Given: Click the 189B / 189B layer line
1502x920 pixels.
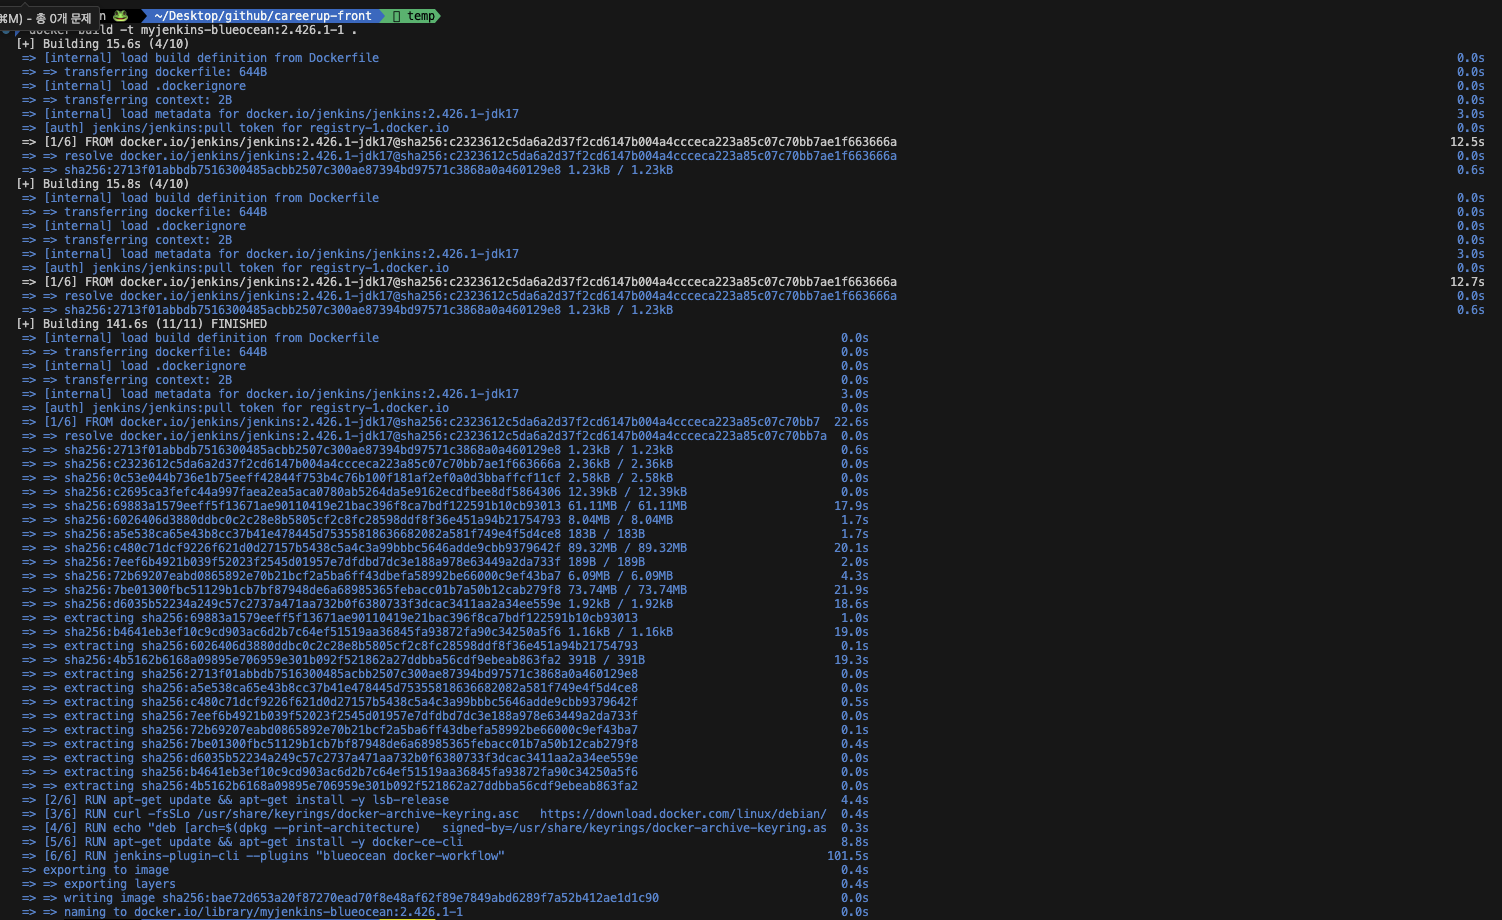Looking at the screenshot, I should click(x=333, y=562).
